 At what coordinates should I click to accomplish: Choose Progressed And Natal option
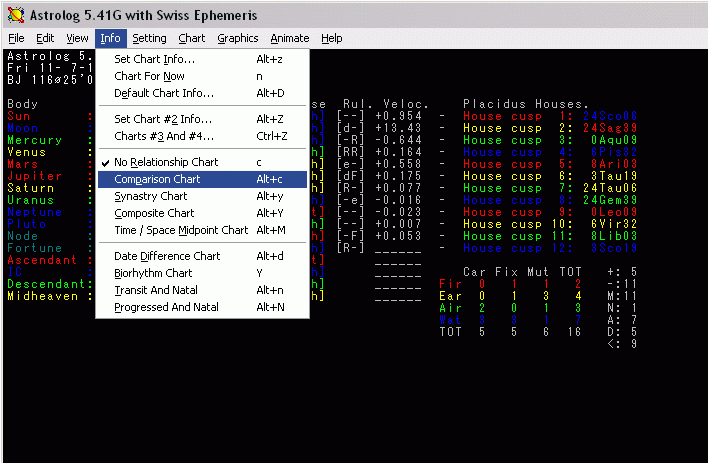pos(202,308)
